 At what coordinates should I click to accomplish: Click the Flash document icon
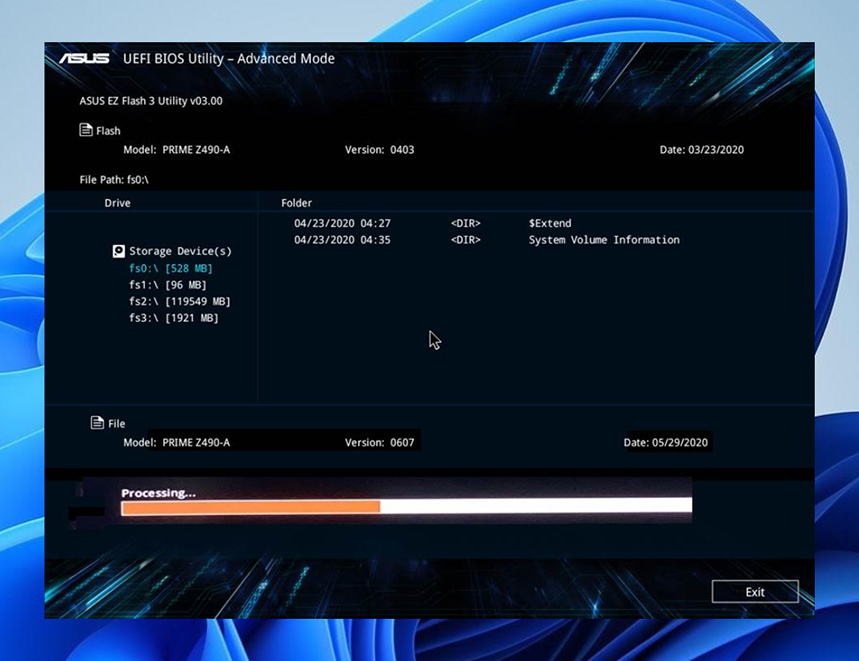[85, 130]
